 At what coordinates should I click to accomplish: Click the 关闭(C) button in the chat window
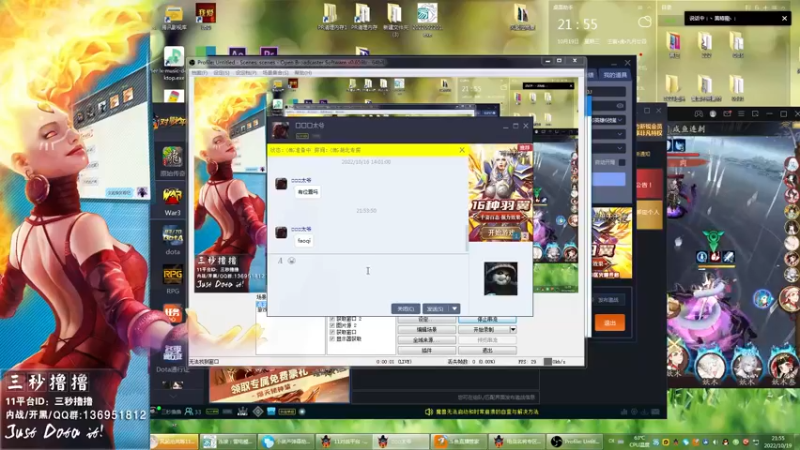pos(406,309)
